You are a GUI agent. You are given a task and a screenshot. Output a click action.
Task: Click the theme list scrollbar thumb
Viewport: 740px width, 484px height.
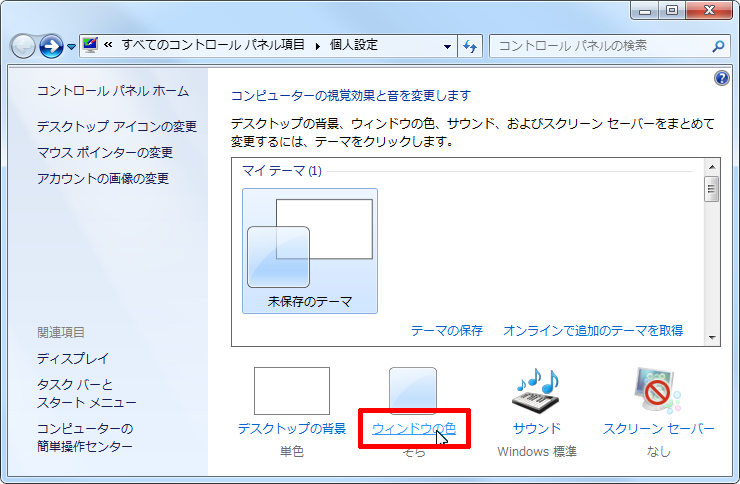click(x=711, y=189)
